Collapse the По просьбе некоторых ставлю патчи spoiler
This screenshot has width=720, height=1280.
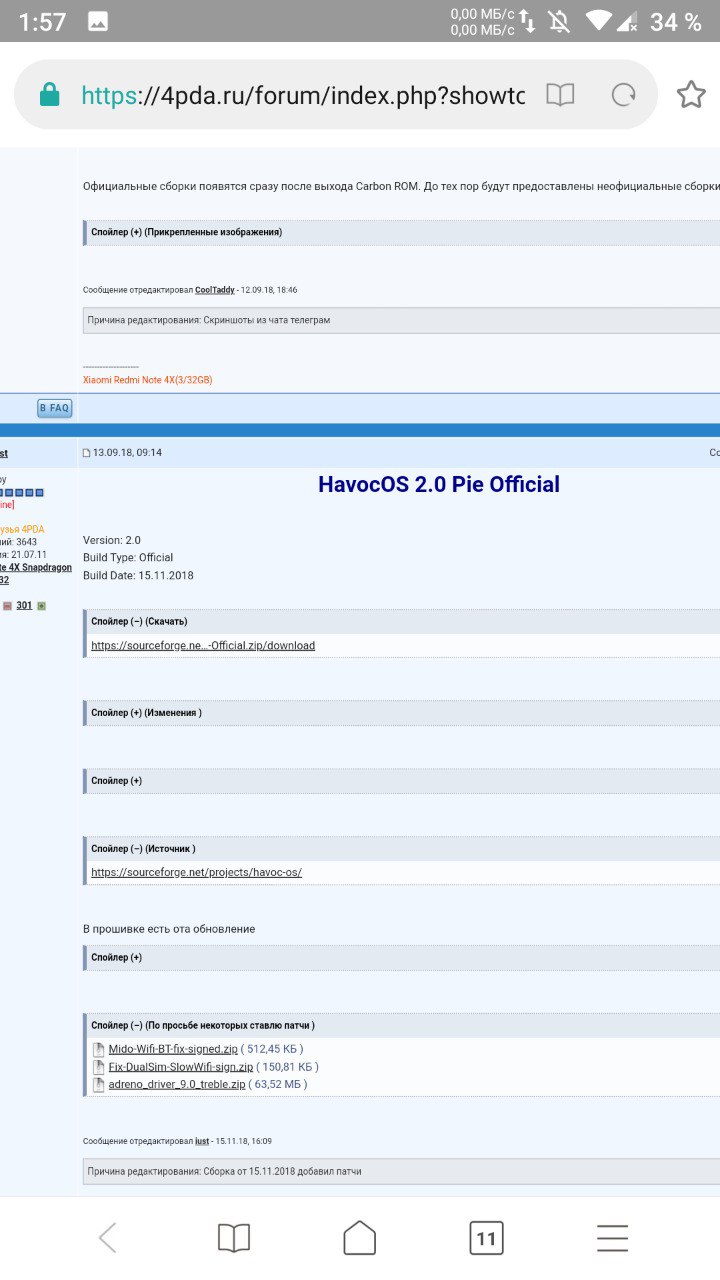(400, 1026)
